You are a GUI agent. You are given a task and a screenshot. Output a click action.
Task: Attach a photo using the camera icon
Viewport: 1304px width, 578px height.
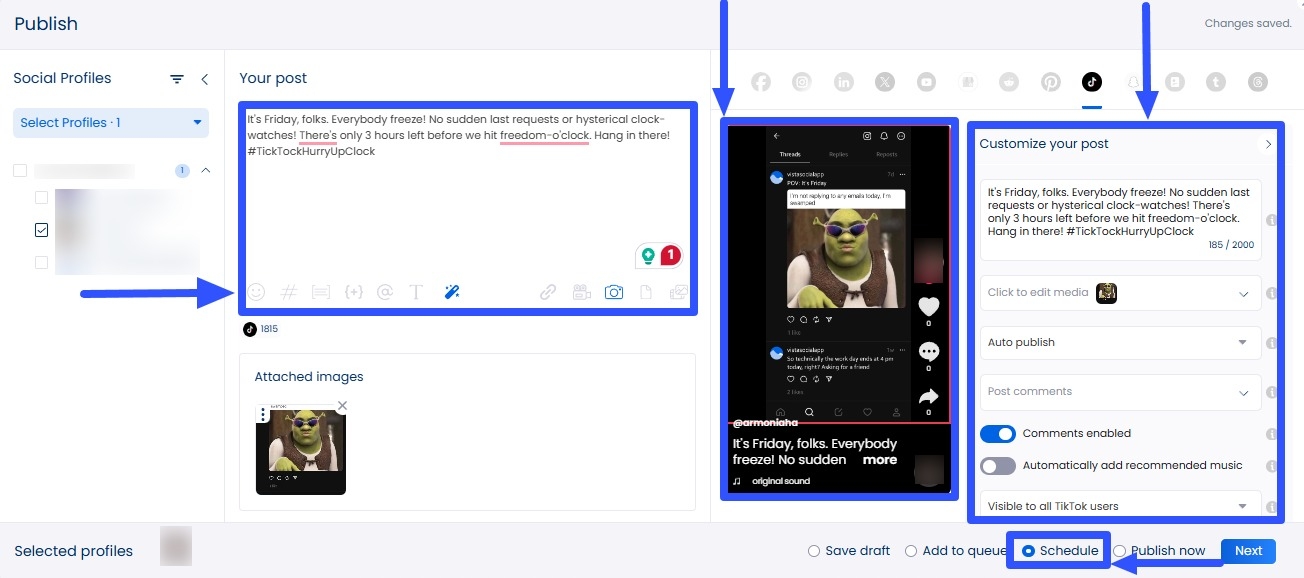pos(614,291)
